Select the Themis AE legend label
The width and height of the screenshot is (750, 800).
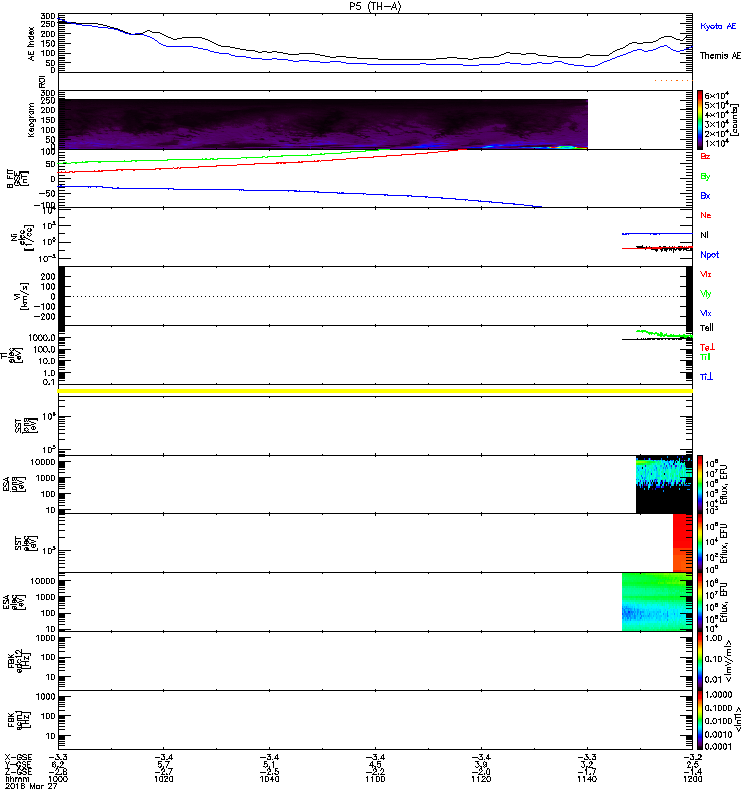[x=720, y=56]
